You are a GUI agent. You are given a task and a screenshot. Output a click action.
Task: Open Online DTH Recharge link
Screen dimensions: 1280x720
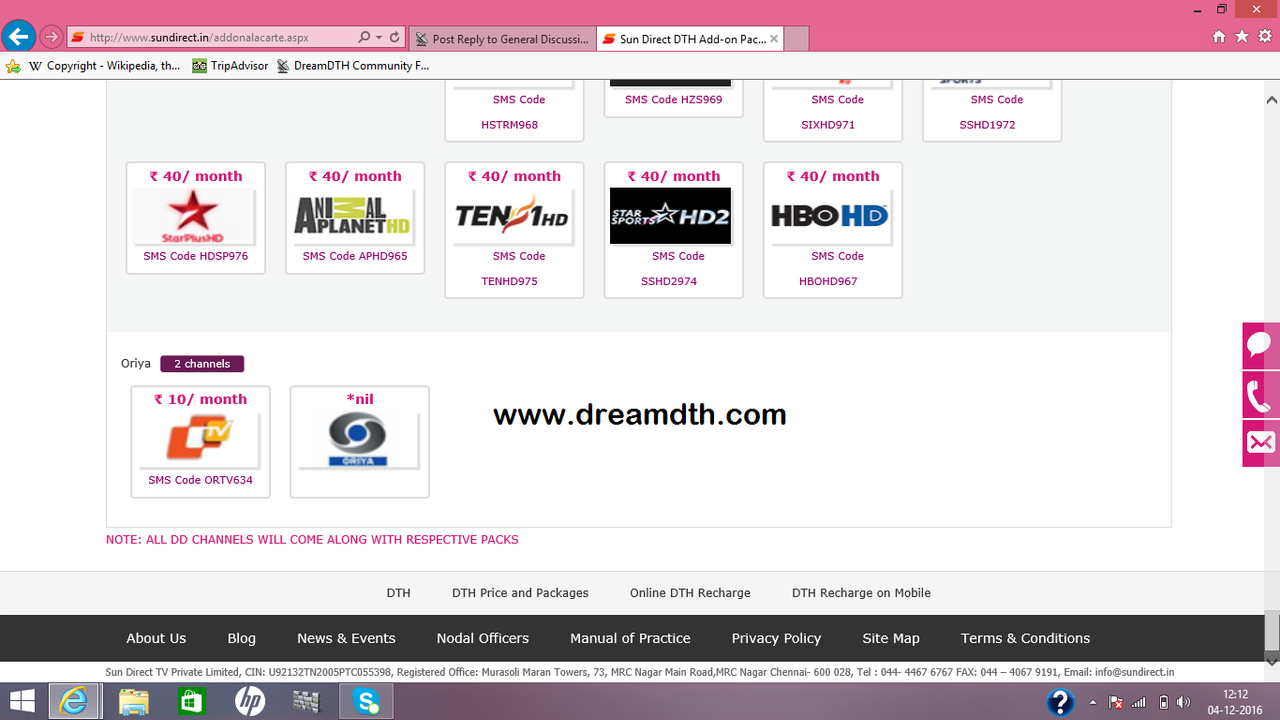[x=690, y=593]
